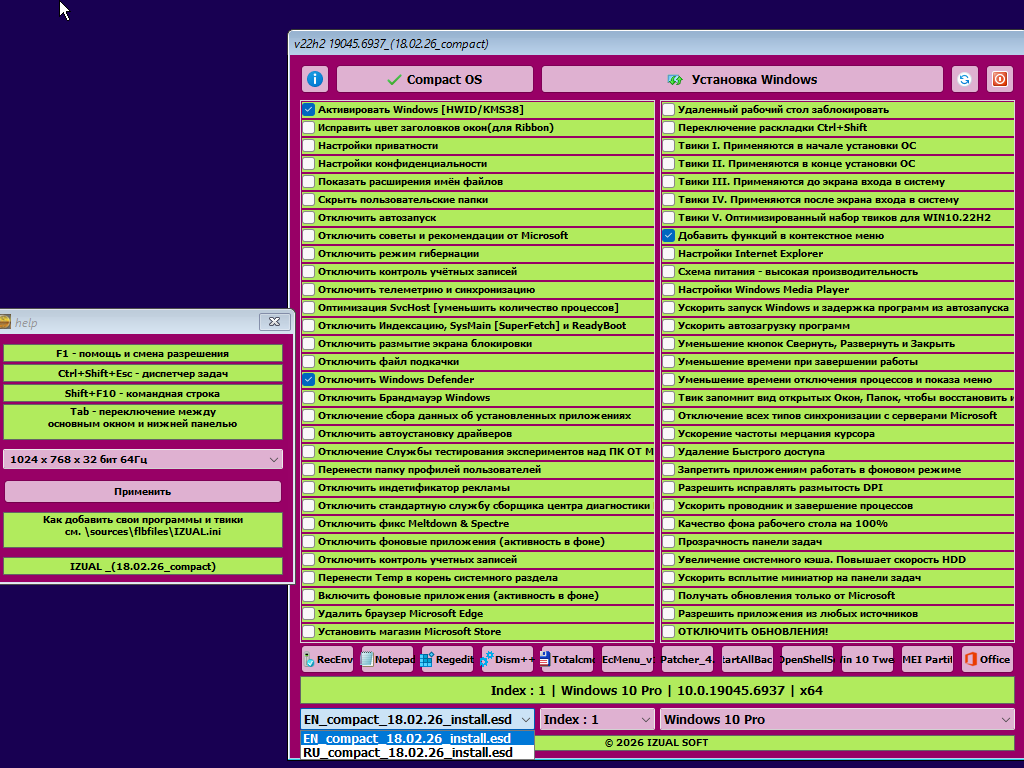This screenshot has height=768, width=1024.
Task: Launch Totalcmd from the tools bar
Action: pos(567,659)
